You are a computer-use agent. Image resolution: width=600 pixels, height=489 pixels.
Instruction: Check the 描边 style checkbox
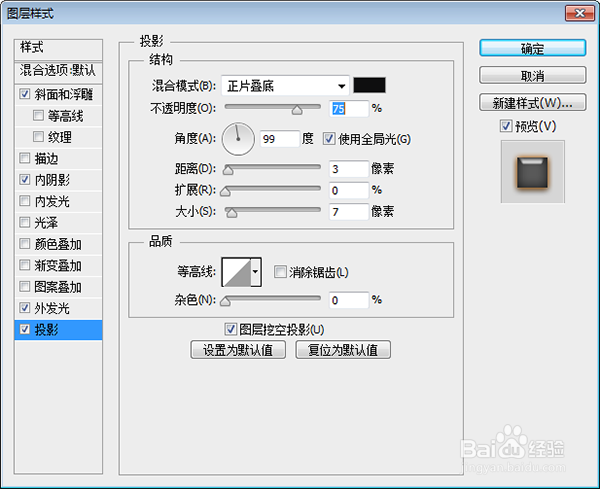click(x=25, y=158)
